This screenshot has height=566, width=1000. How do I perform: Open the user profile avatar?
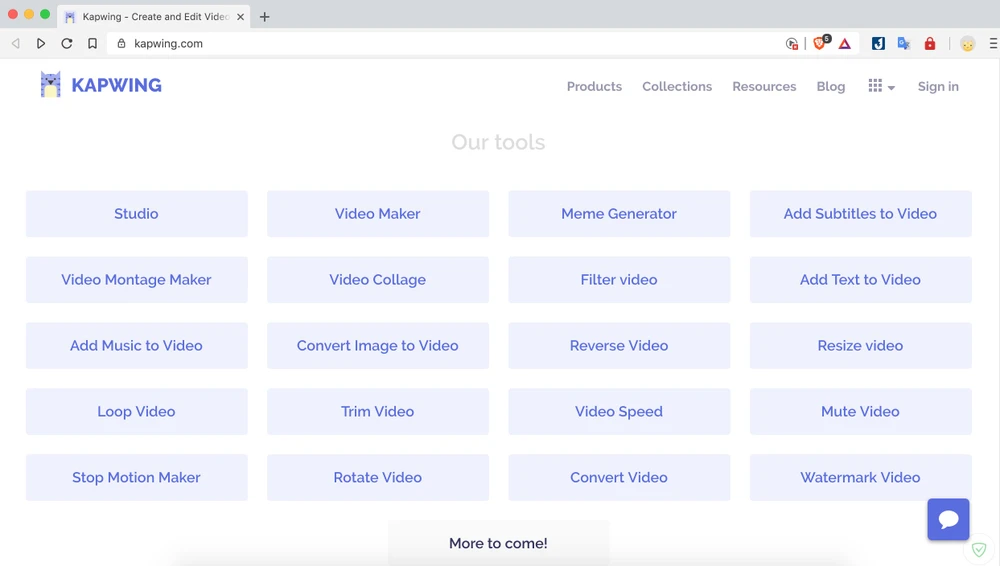click(967, 43)
